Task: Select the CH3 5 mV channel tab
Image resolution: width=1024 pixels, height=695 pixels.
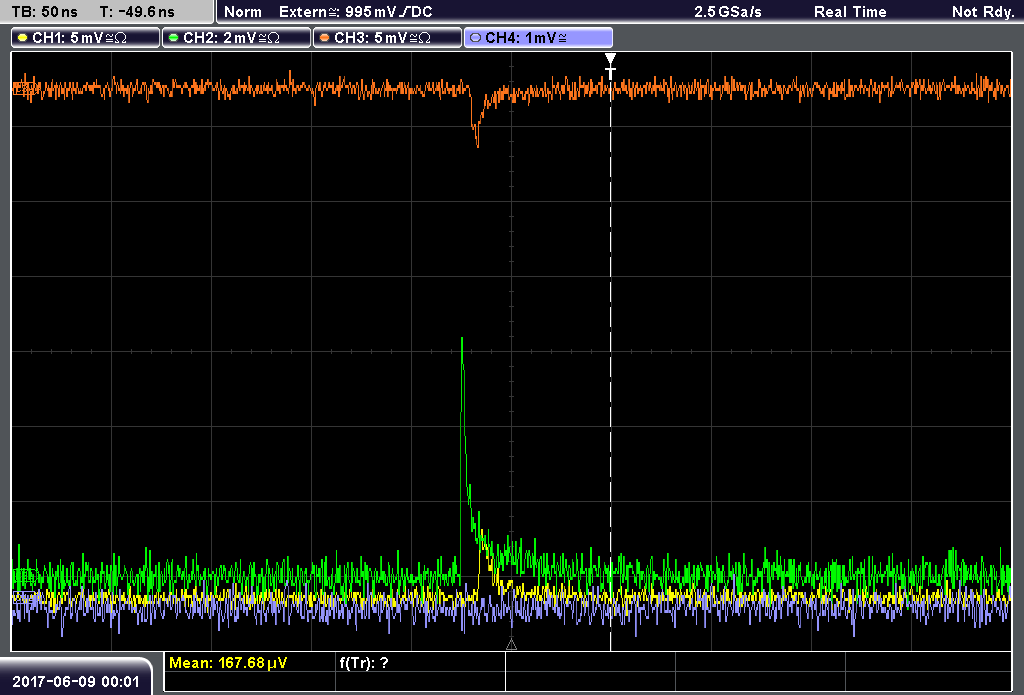Action: point(387,38)
